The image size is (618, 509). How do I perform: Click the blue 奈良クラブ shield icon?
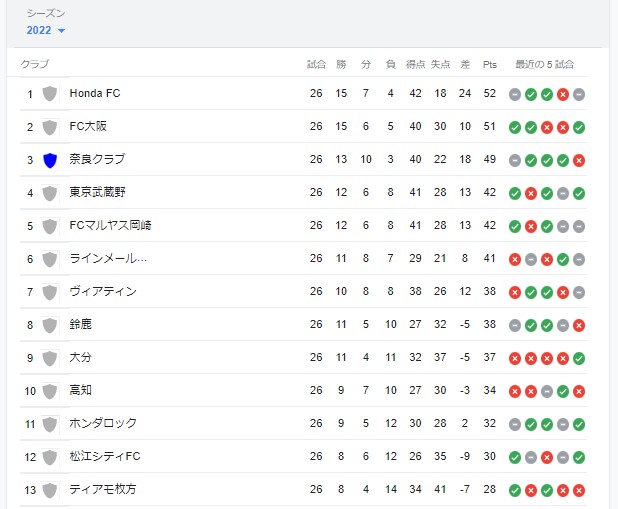[x=50, y=160]
